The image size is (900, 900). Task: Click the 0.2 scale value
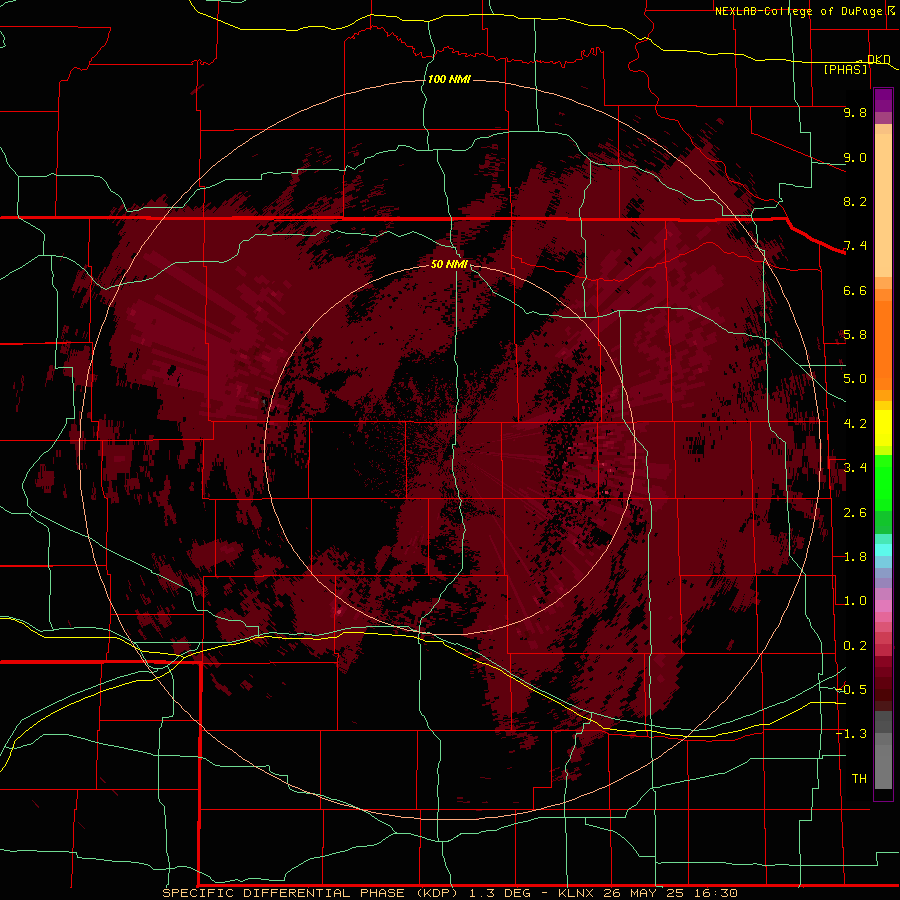(x=855, y=646)
